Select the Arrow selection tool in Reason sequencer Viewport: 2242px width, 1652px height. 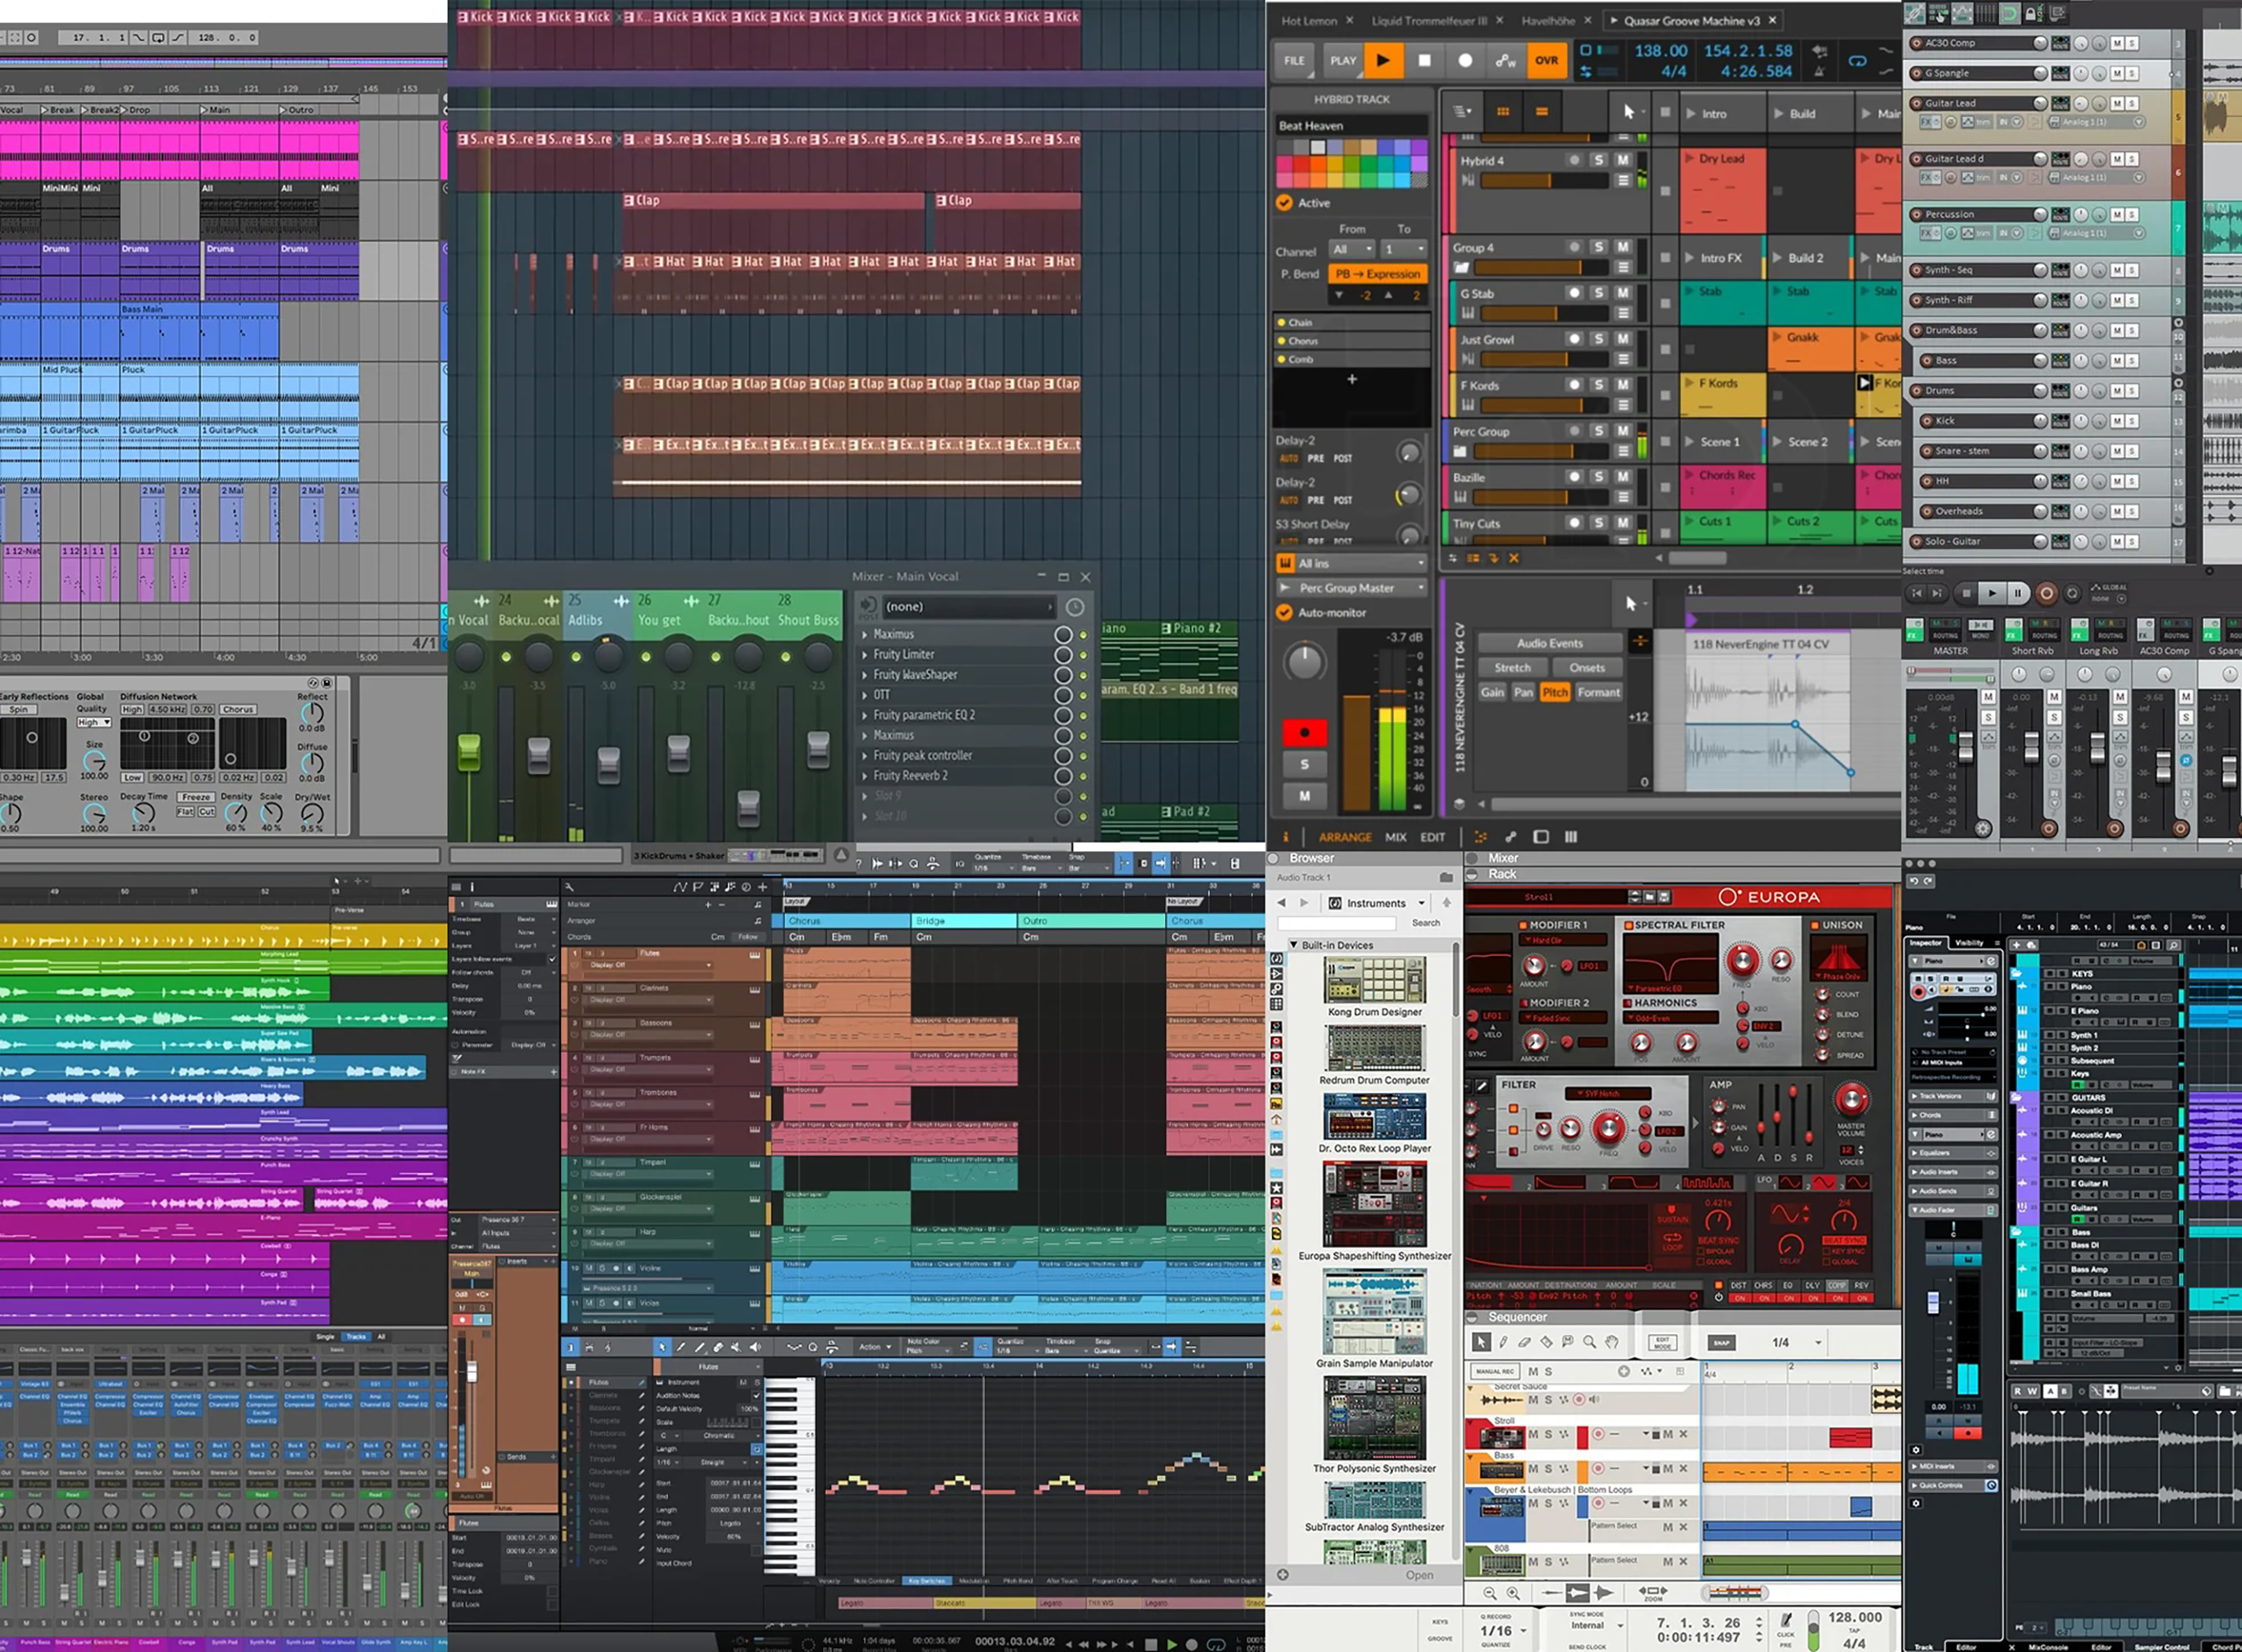(1481, 1342)
